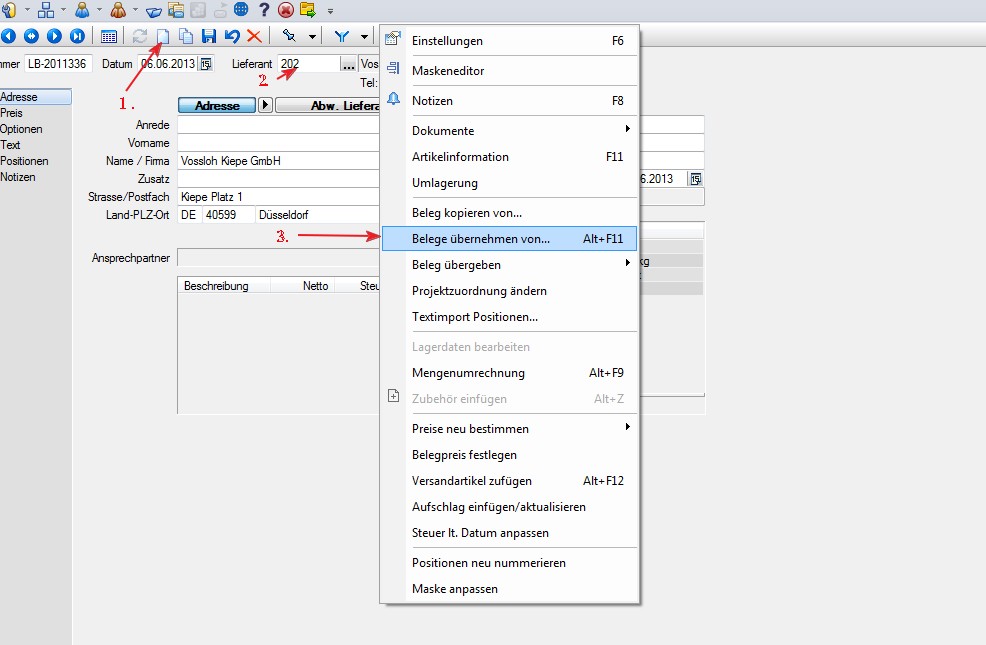
Task: Click the copy document icon
Action: click(186, 36)
